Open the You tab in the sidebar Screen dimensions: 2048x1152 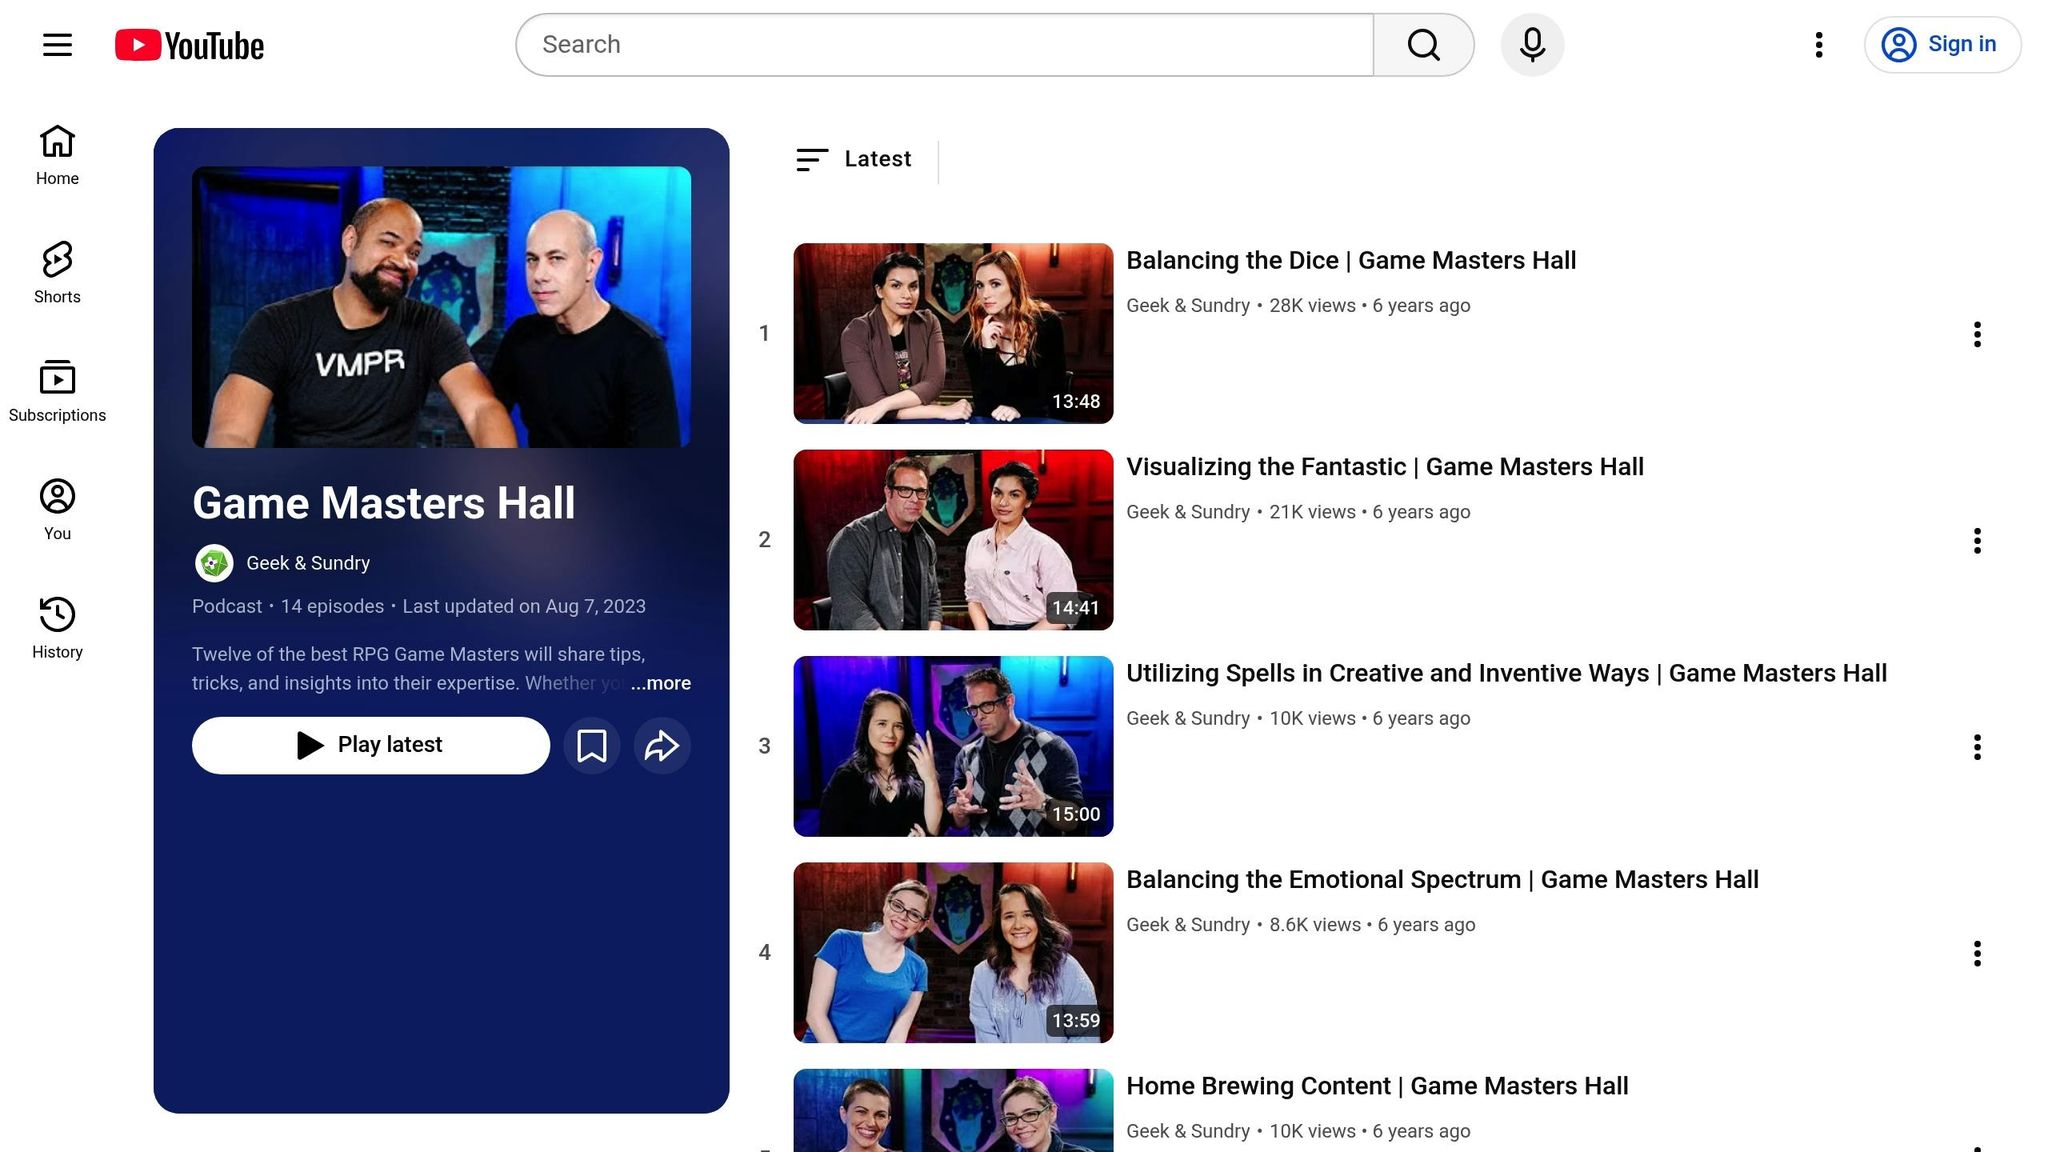57,510
